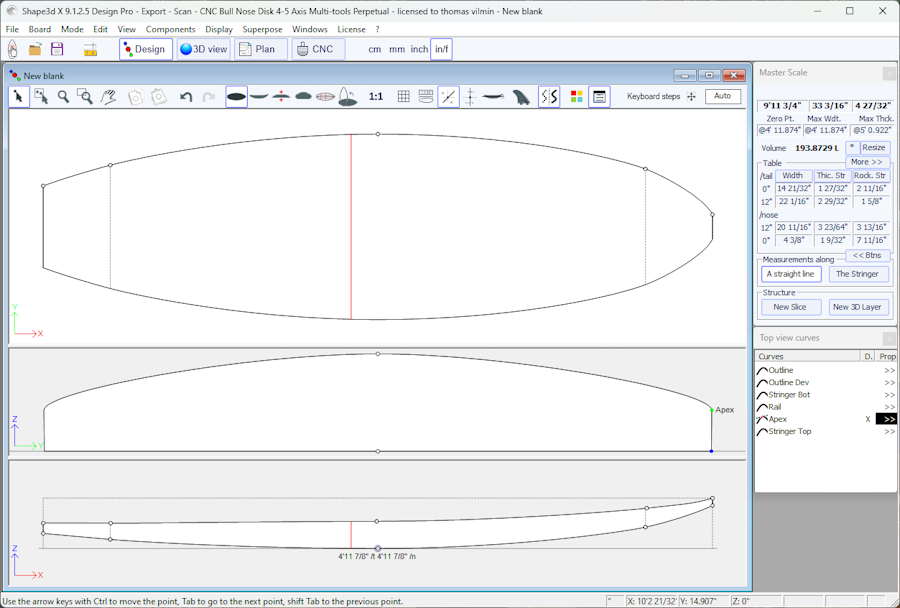Select the arrow pointer tool

point(19,97)
